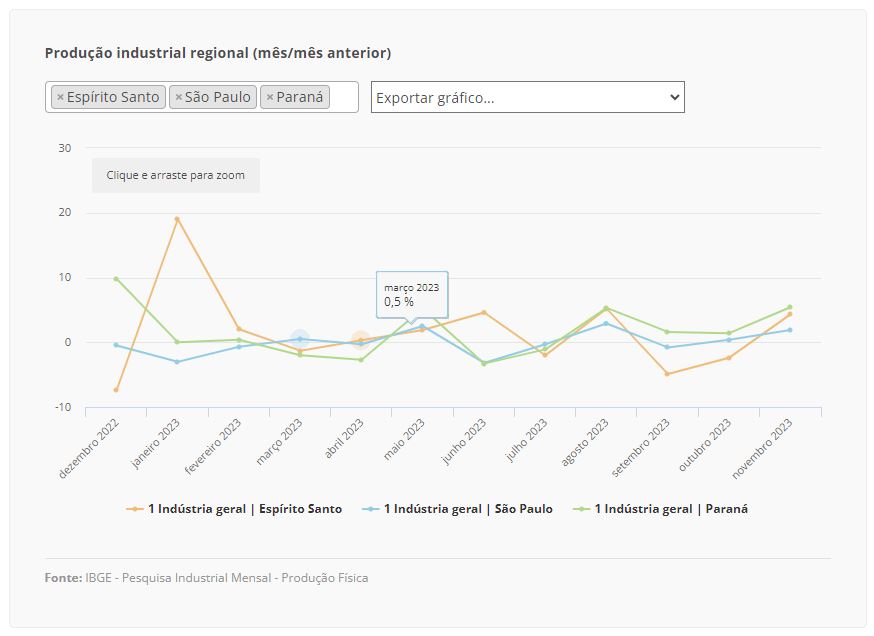Toggle Paraná series in legend

click(x=661, y=509)
